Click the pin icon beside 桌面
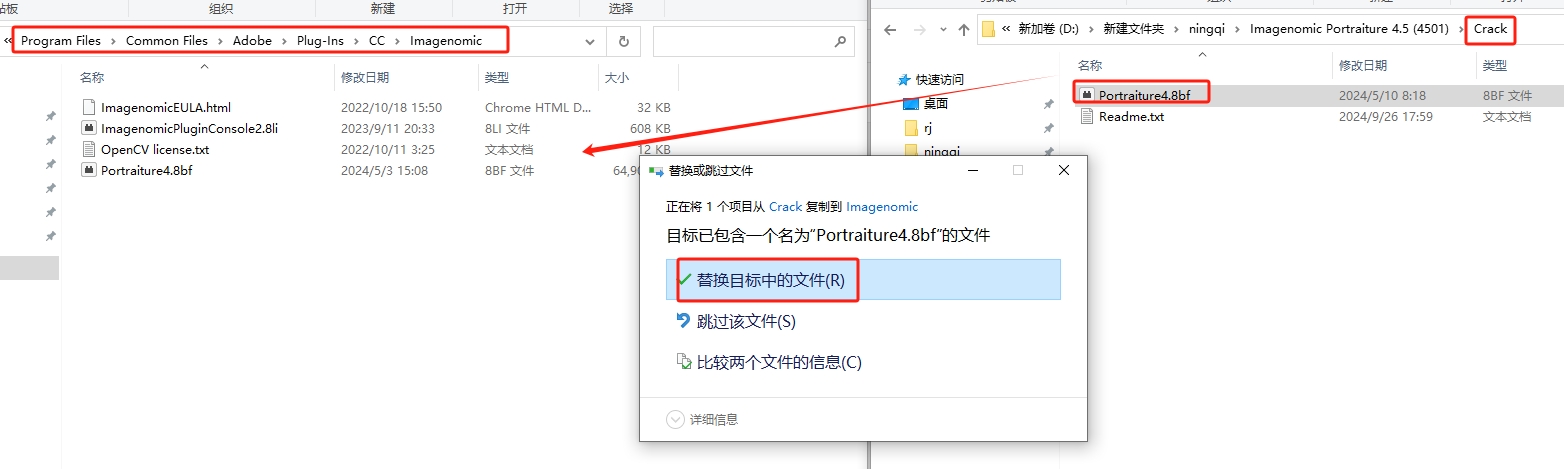This screenshot has height=469, width=1564. point(1048,104)
